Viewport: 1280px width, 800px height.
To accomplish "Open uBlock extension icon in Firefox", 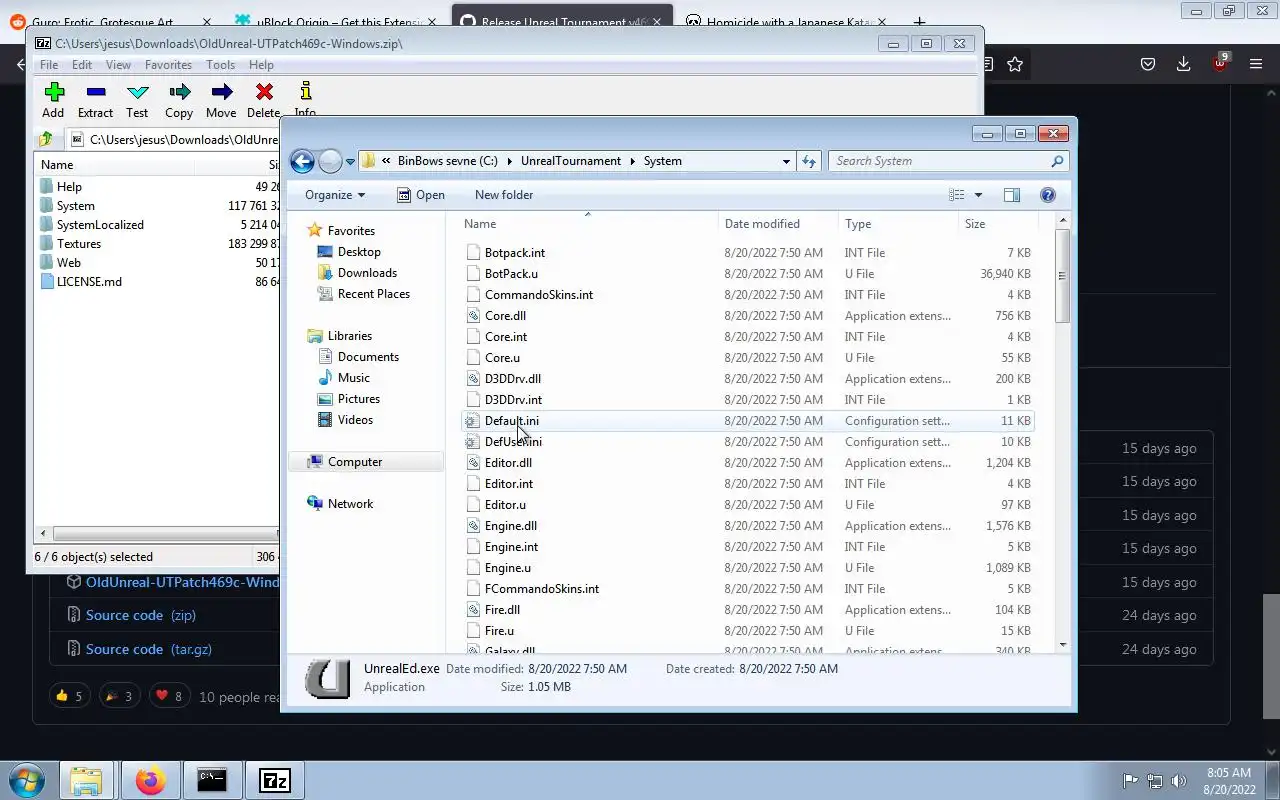I will [x=1220, y=63].
